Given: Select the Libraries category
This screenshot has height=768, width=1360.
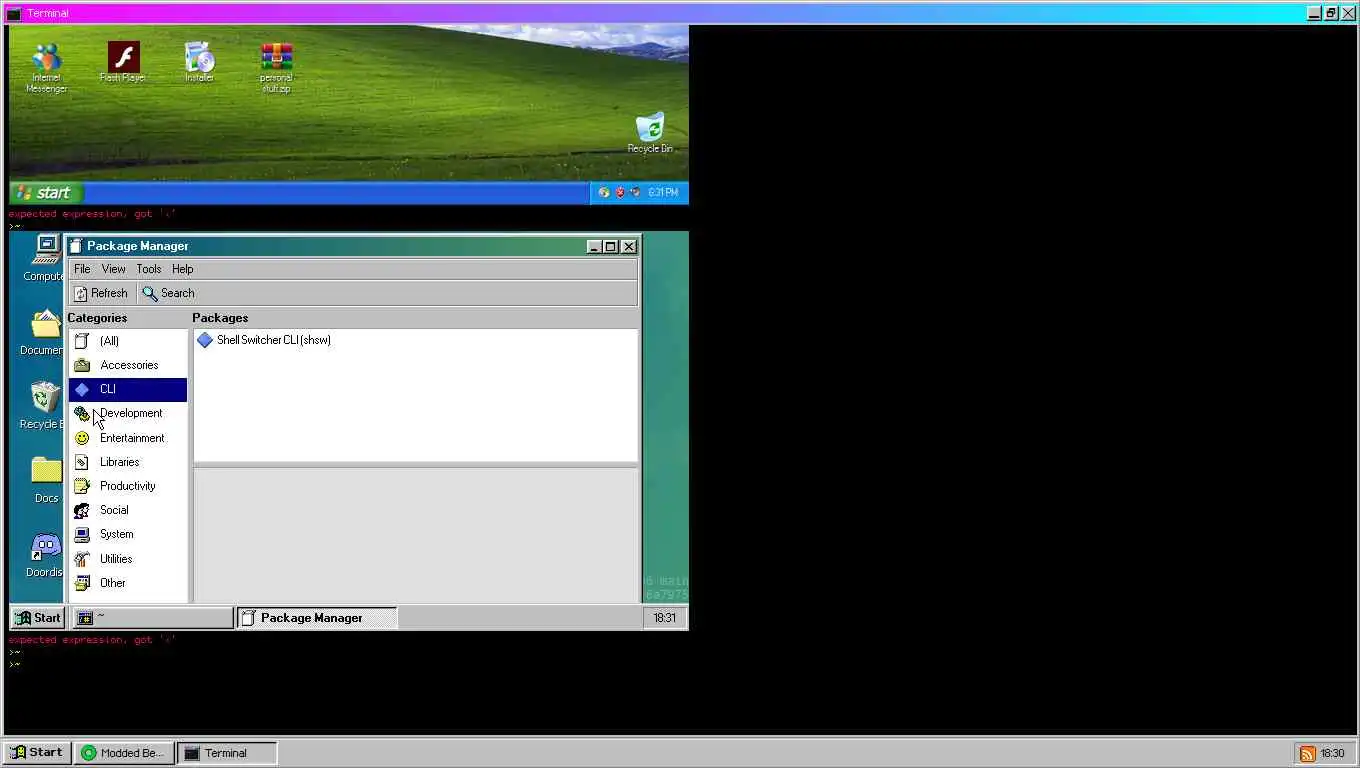Looking at the screenshot, I should (128, 462).
